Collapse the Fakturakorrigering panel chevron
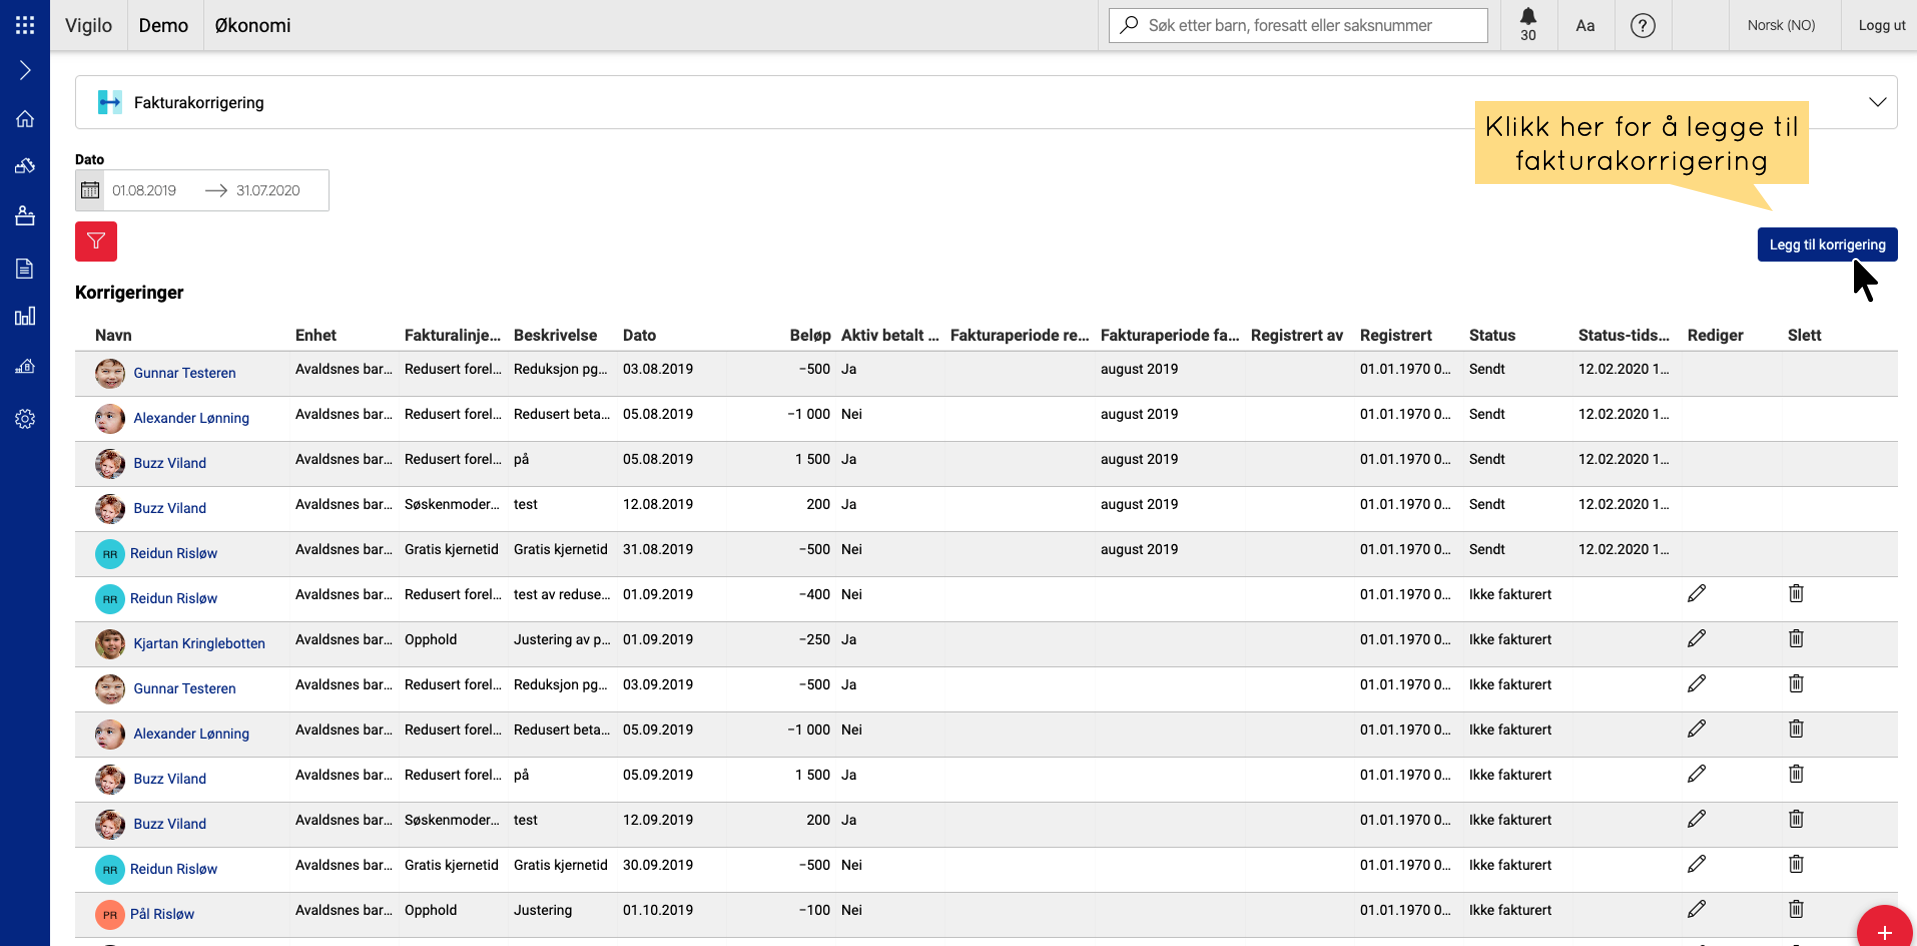Image resolution: width=1917 pixels, height=946 pixels. [1877, 102]
